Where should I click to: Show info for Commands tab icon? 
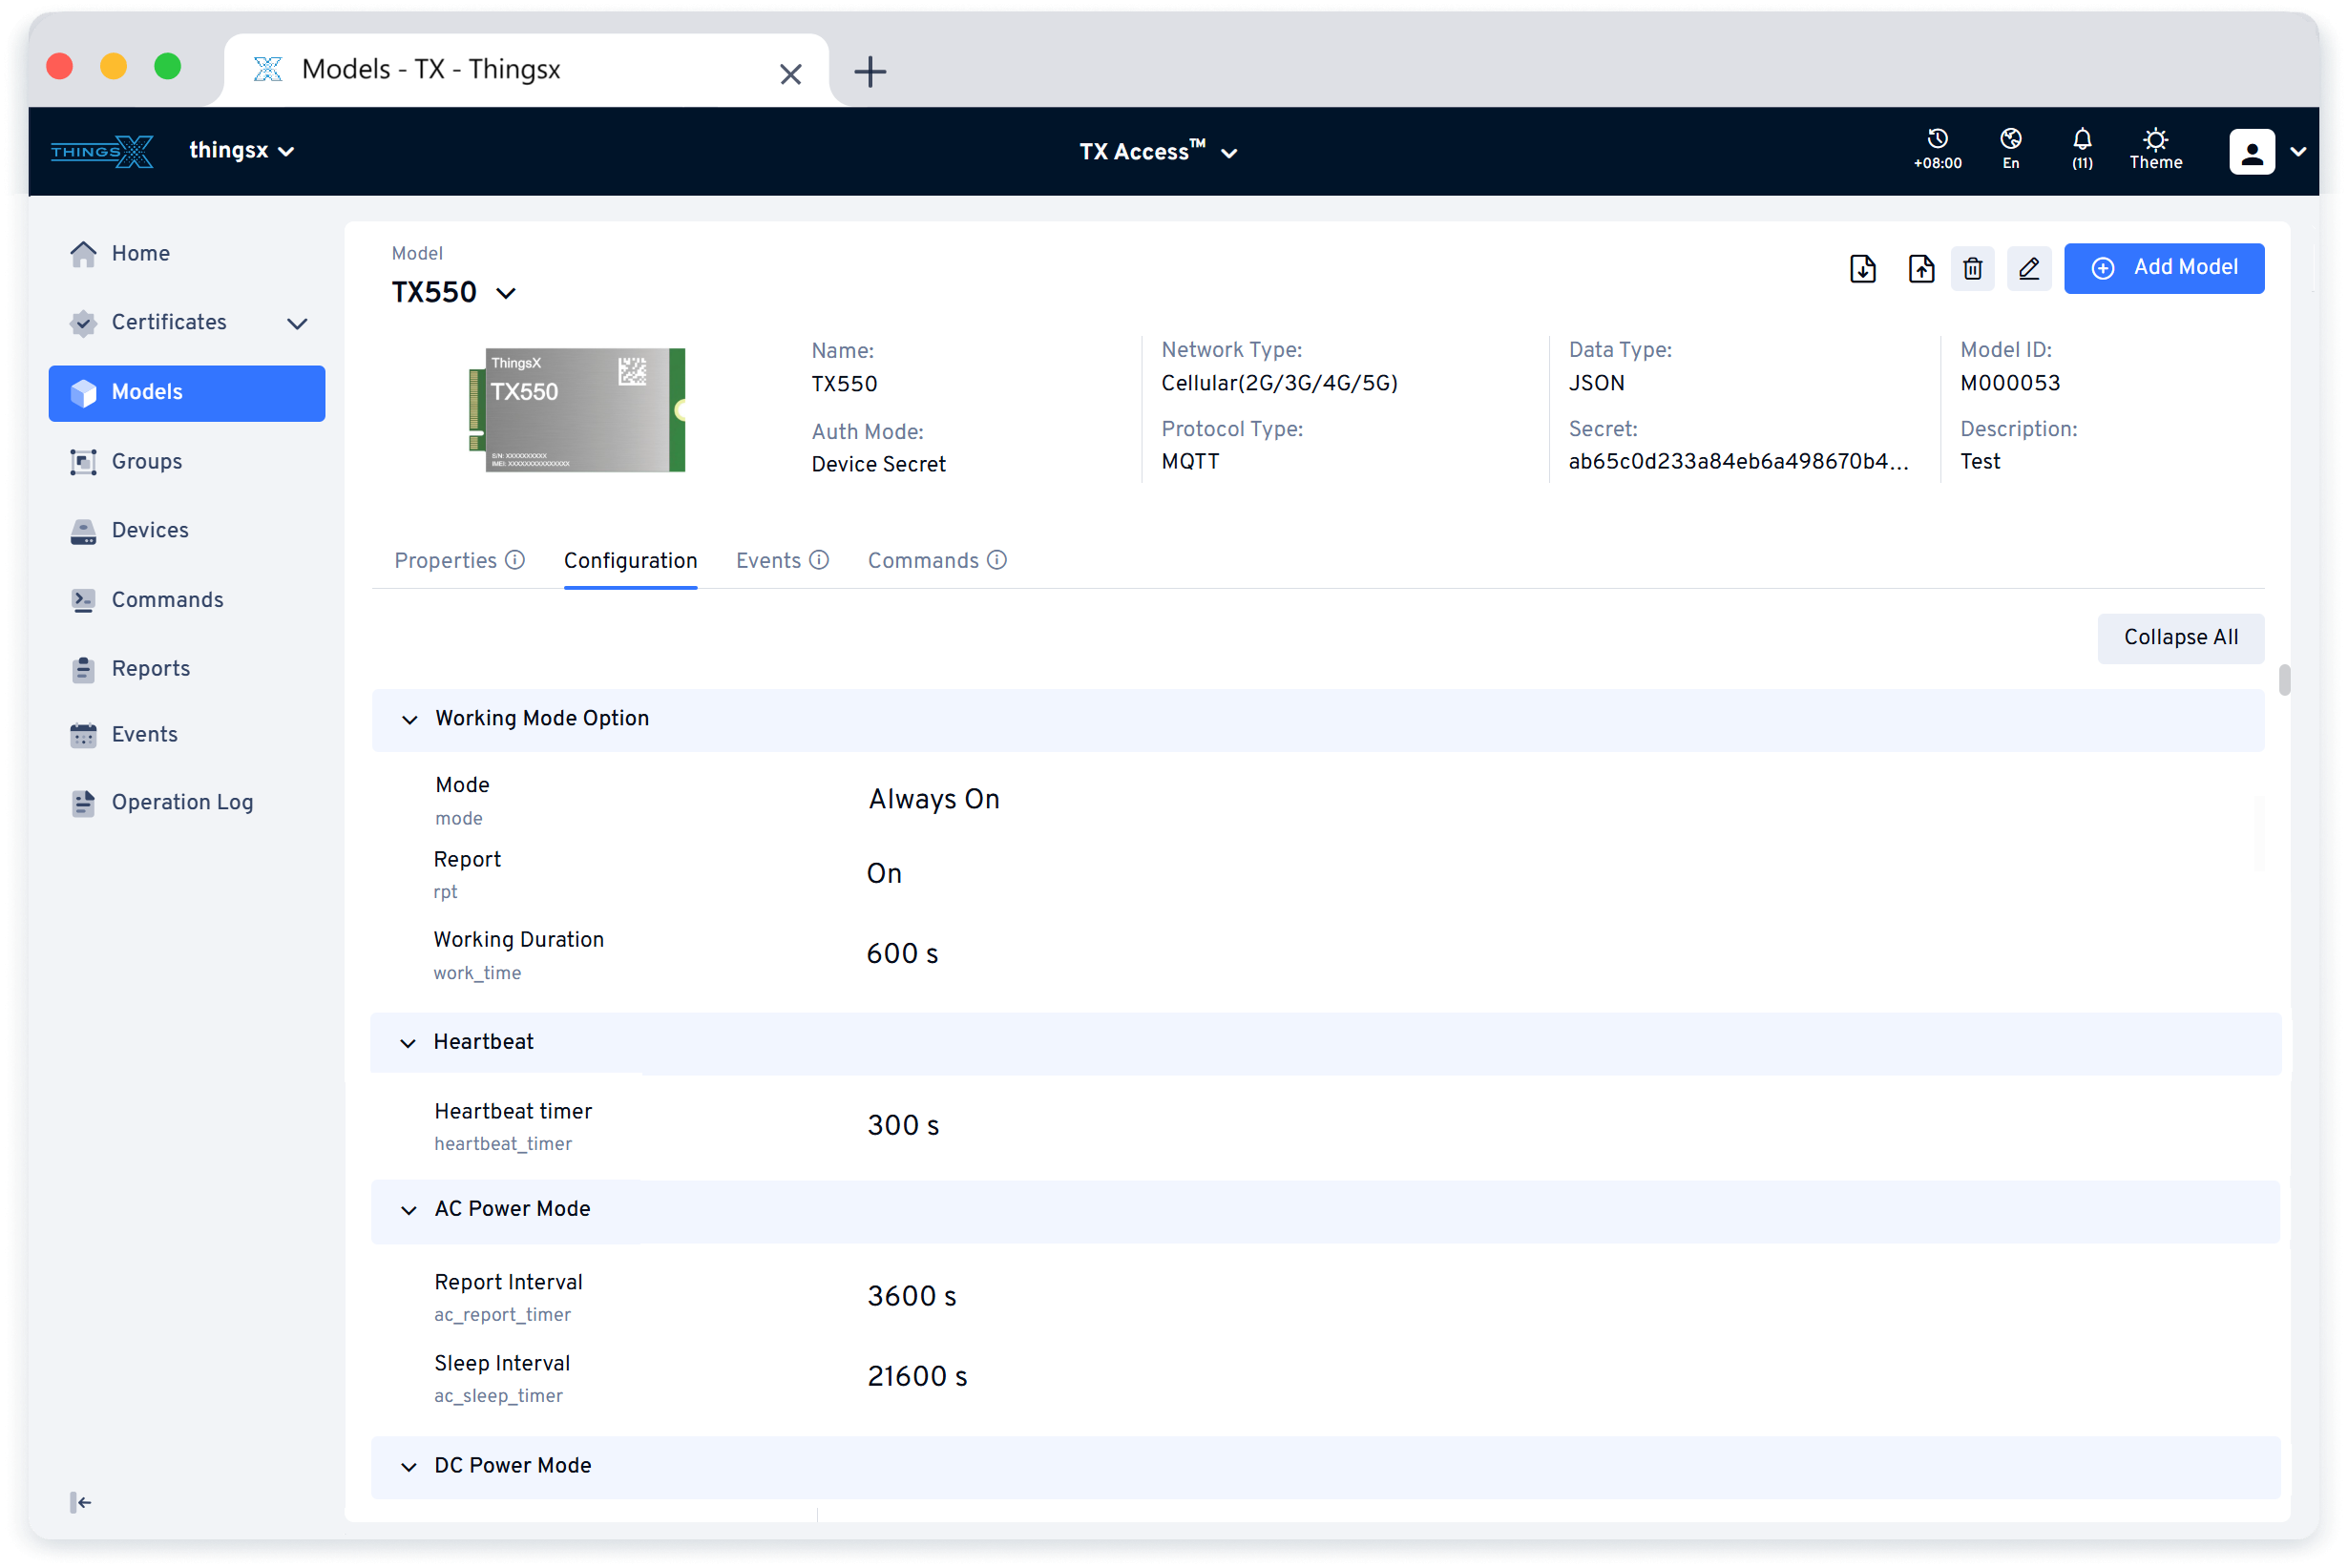point(997,560)
